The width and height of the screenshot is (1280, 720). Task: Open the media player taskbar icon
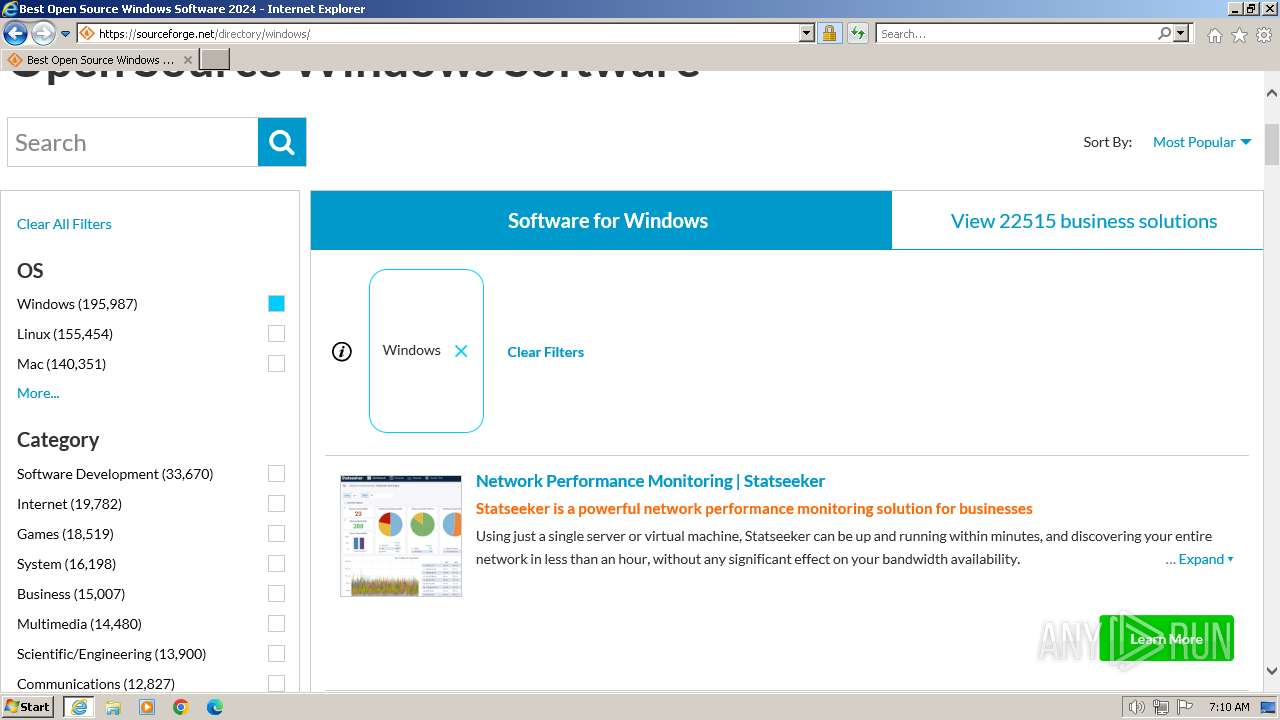click(147, 707)
